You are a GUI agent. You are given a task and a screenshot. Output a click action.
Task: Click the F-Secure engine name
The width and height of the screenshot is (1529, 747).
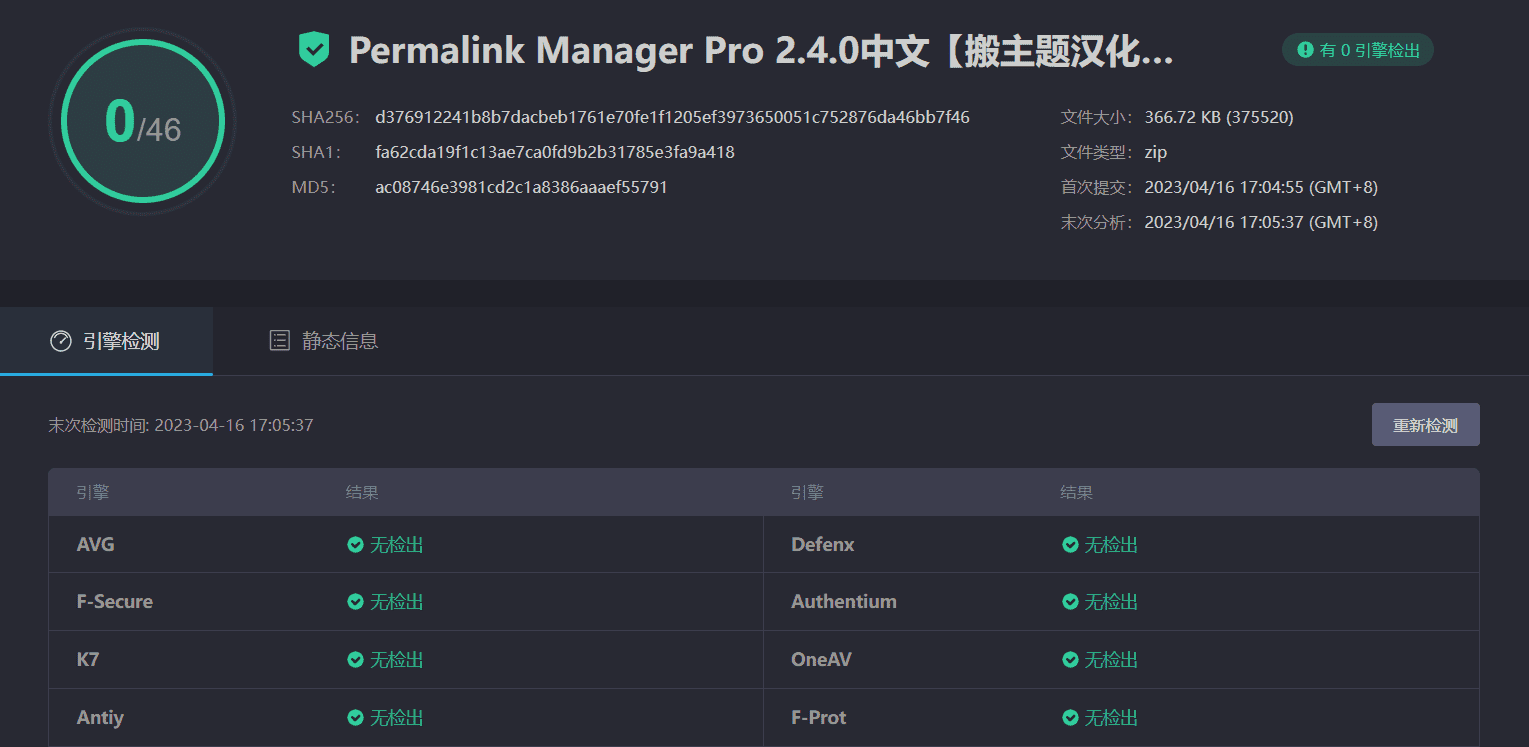coord(115,602)
